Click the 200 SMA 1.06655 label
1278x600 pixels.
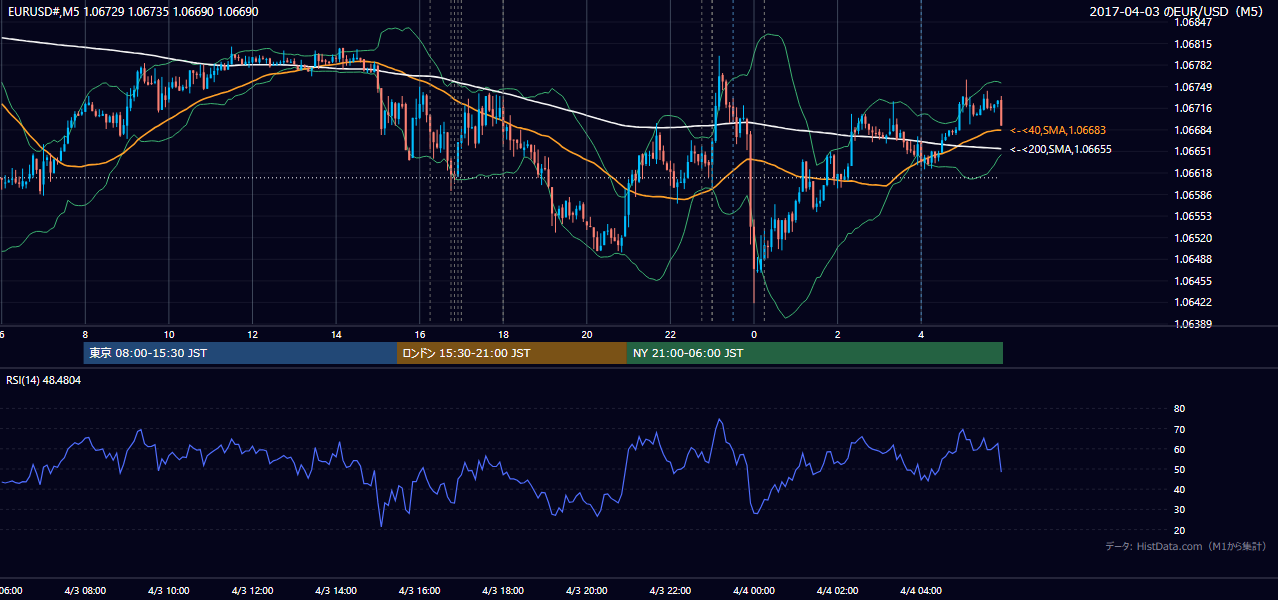point(1060,149)
